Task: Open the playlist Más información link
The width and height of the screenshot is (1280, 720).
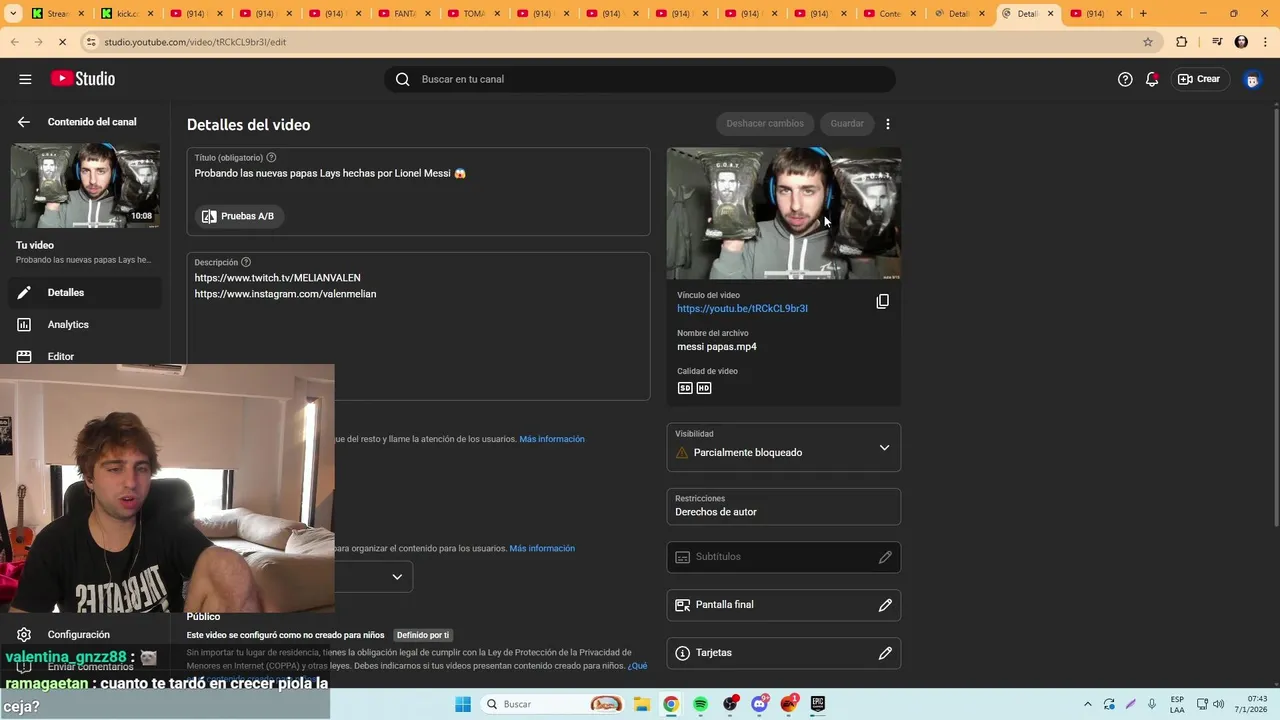Action: 542,548
